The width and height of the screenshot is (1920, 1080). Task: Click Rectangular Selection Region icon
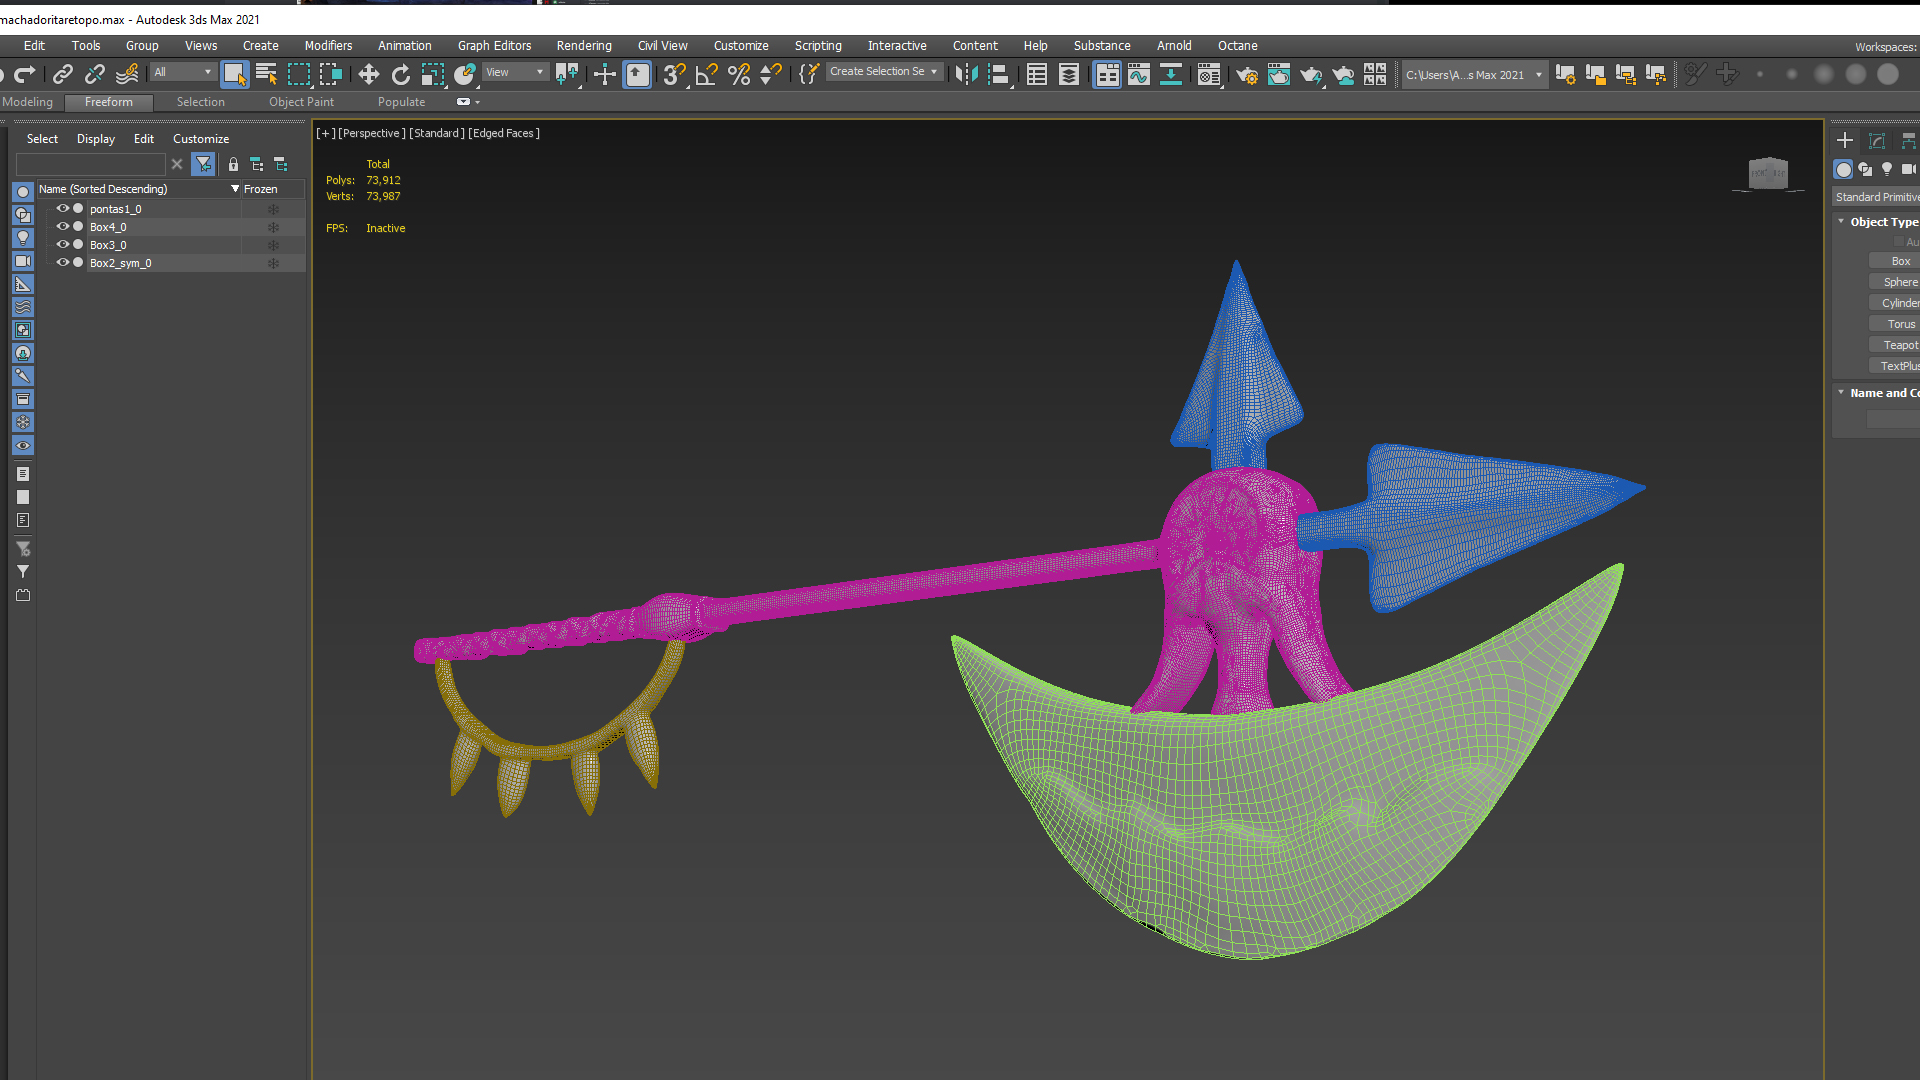pos(299,74)
